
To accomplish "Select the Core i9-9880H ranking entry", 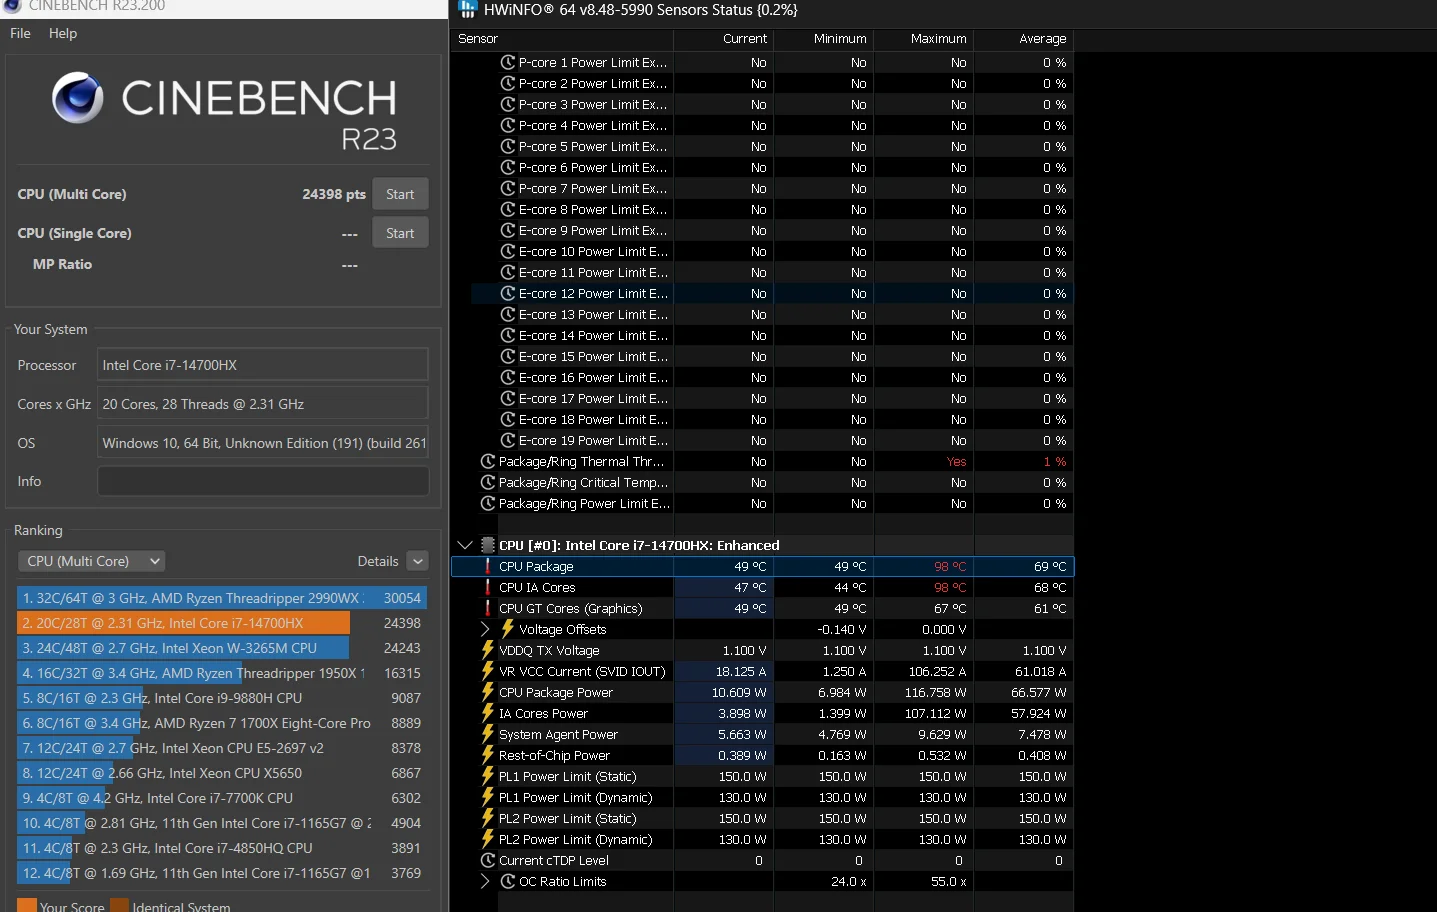I will click(x=222, y=698).
